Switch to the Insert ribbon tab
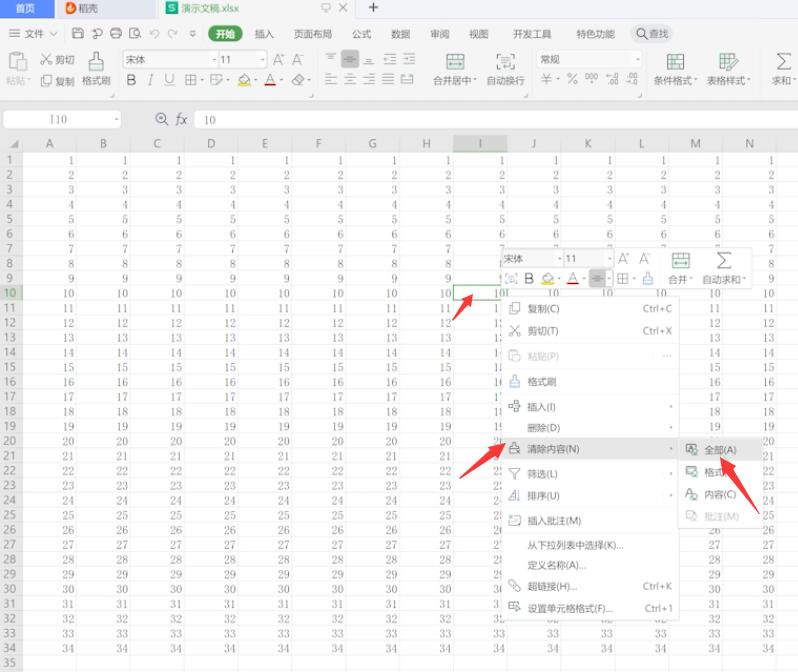 pos(264,34)
